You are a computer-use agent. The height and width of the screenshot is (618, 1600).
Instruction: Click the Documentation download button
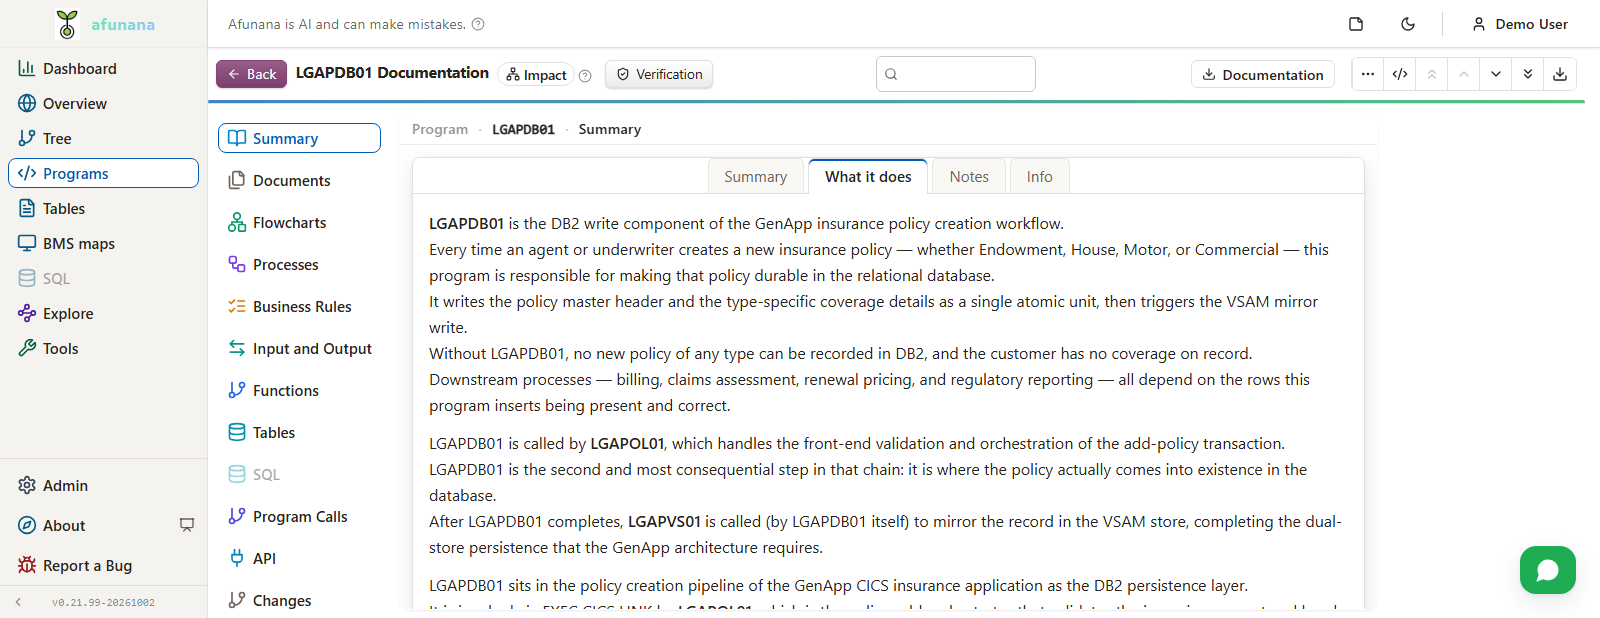(1263, 74)
